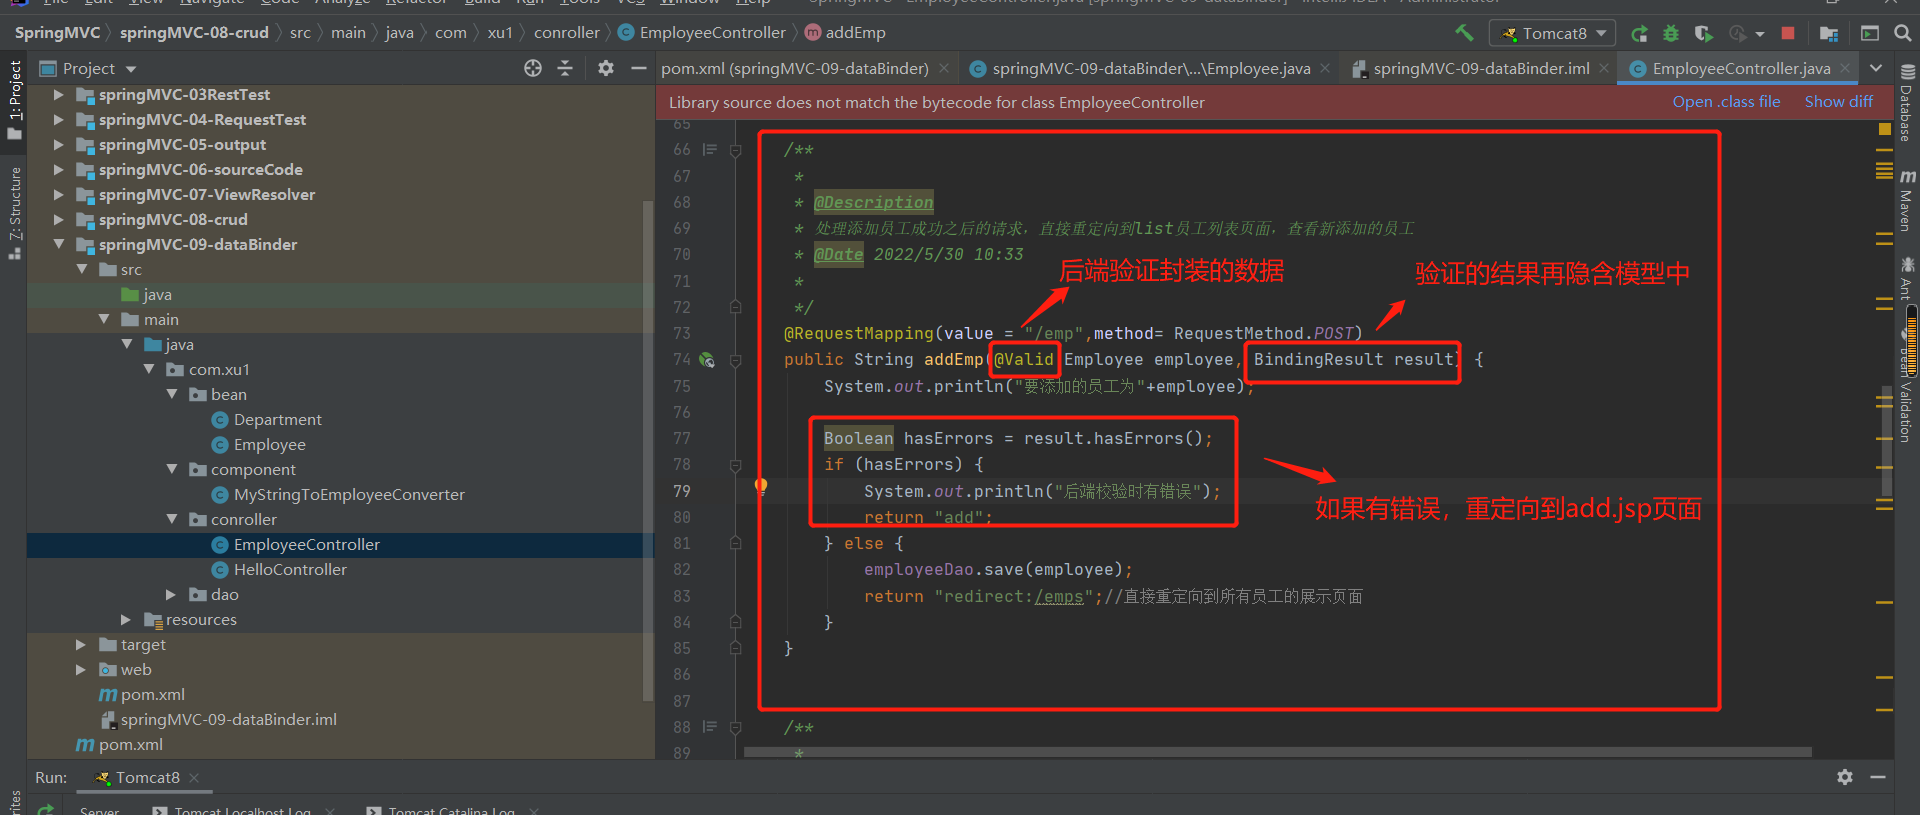
Task: Toggle the Structure tool window stripe button
Action: 14,213
